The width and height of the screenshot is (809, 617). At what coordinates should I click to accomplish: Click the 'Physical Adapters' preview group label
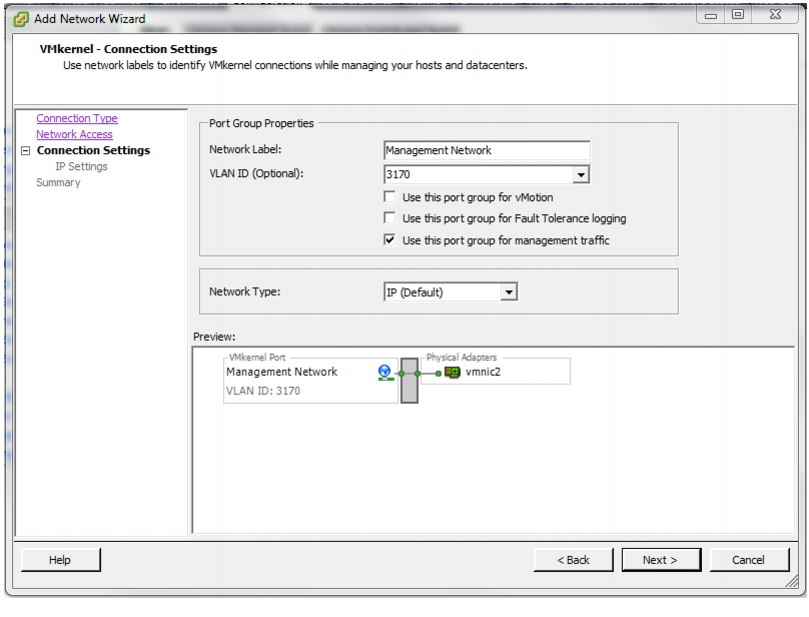click(461, 357)
